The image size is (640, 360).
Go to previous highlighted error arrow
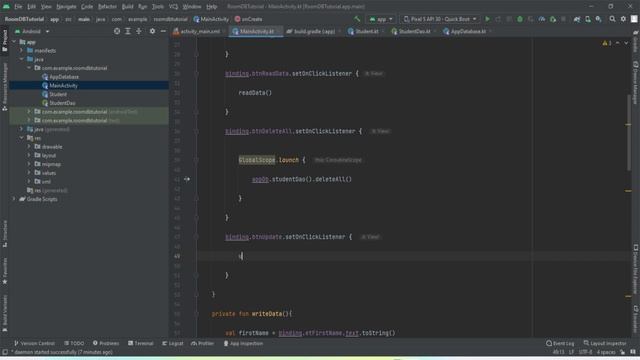coord(618,43)
